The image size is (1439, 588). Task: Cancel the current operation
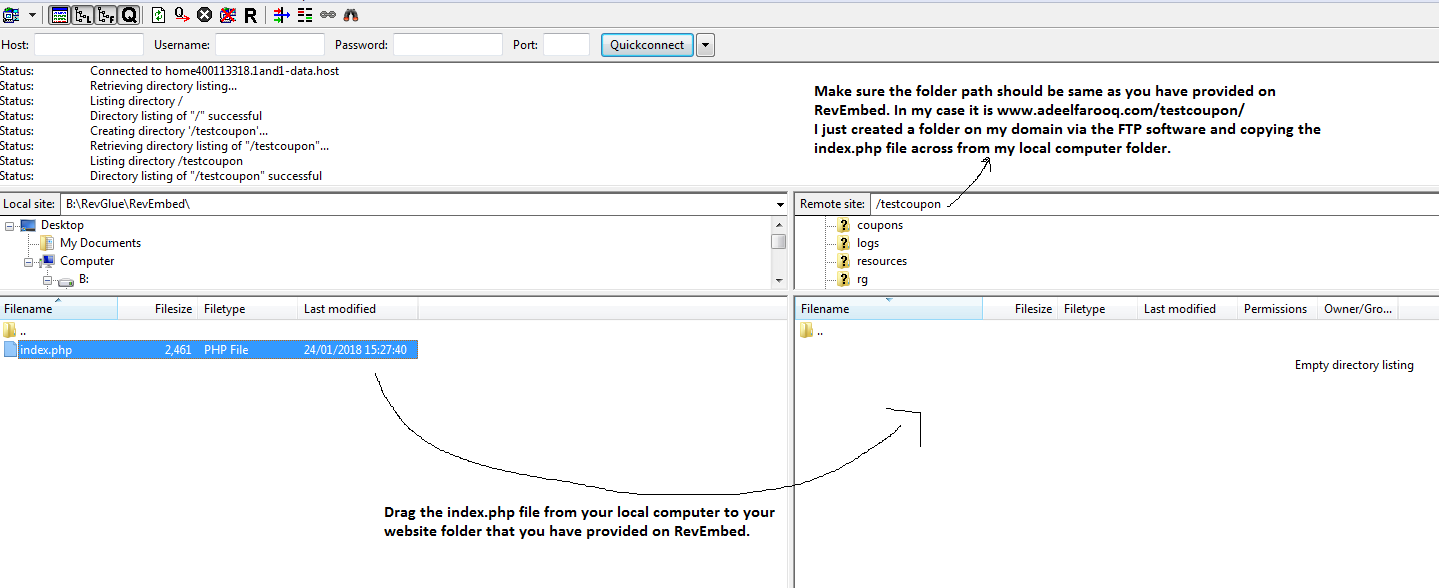204,15
